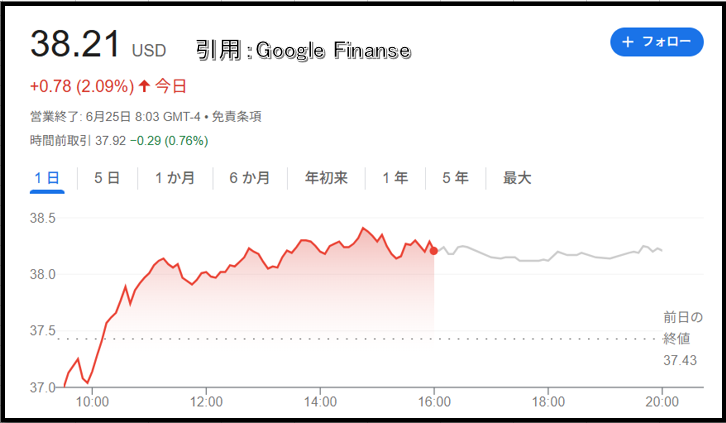
Task: Switch to the 5日 tab
Action: (x=107, y=178)
